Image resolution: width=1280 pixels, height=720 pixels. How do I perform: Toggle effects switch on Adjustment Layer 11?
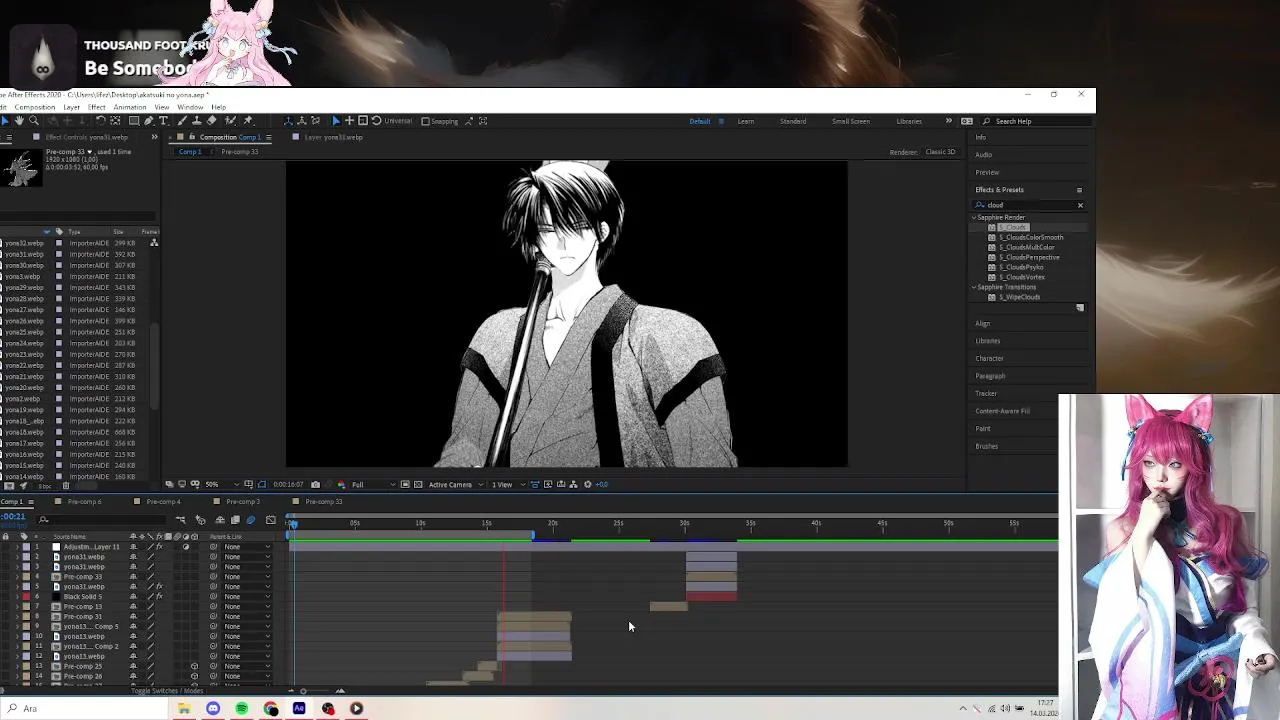(160, 547)
